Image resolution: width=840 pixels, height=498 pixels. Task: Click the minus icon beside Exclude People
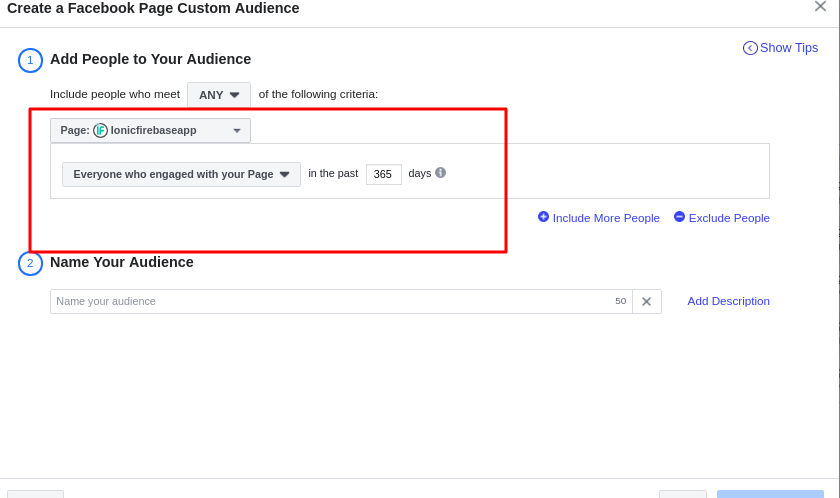pyautogui.click(x=679, y=216)
